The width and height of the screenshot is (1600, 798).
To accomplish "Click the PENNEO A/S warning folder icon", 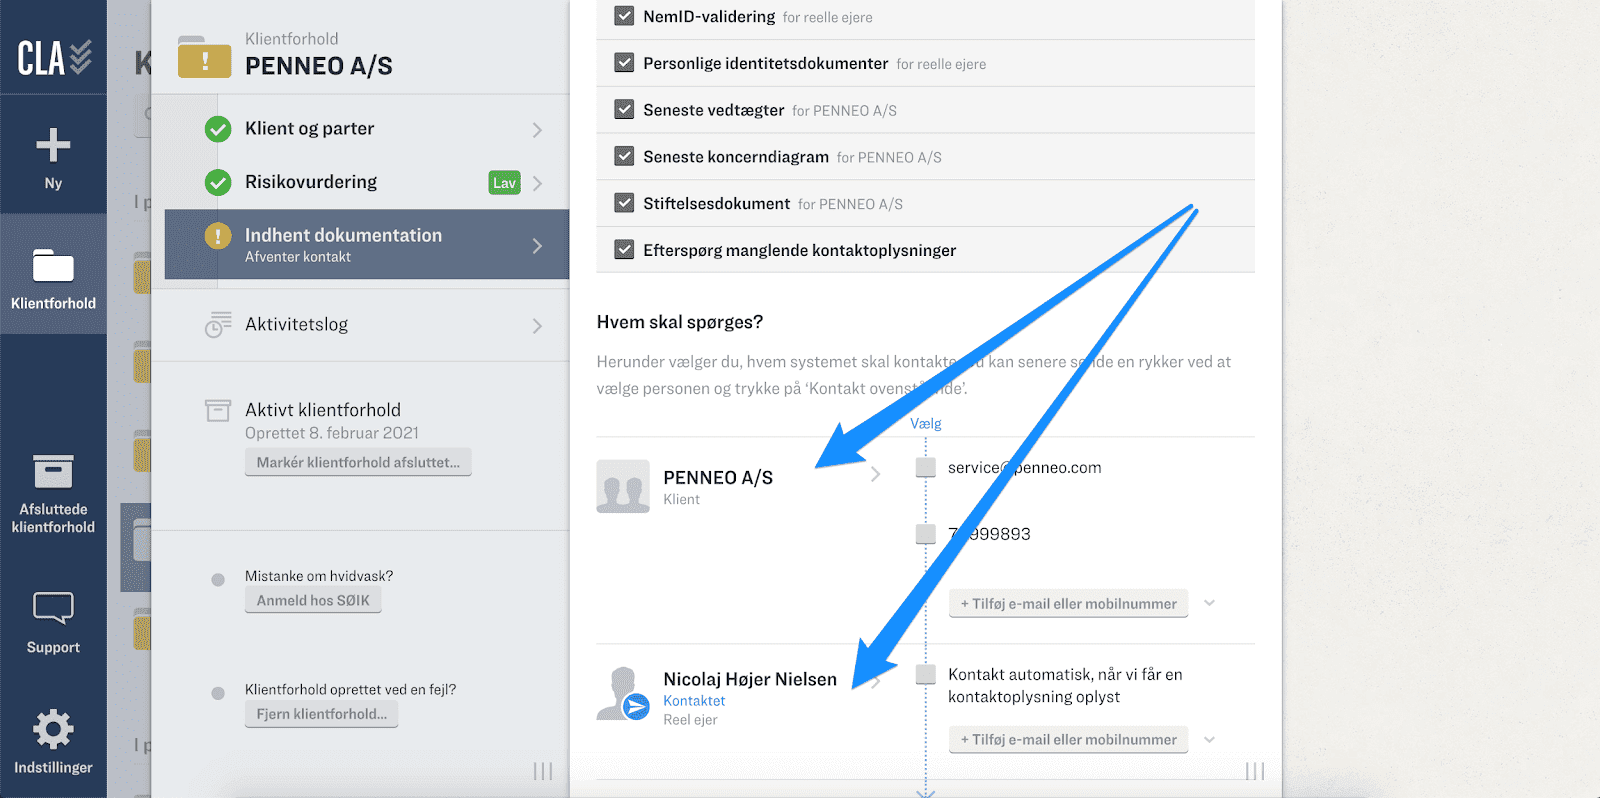I will point(205,57).
